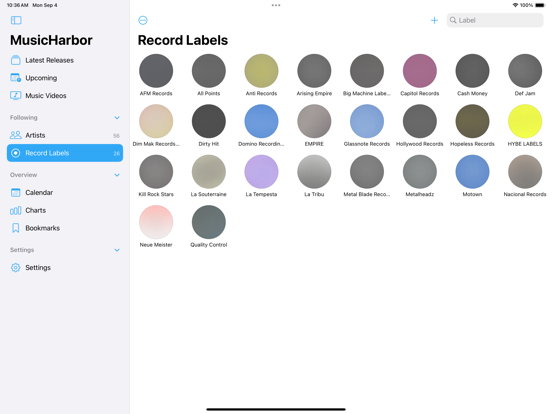Open Capitol Records label

pyautogui.click(x=420, y=71)
